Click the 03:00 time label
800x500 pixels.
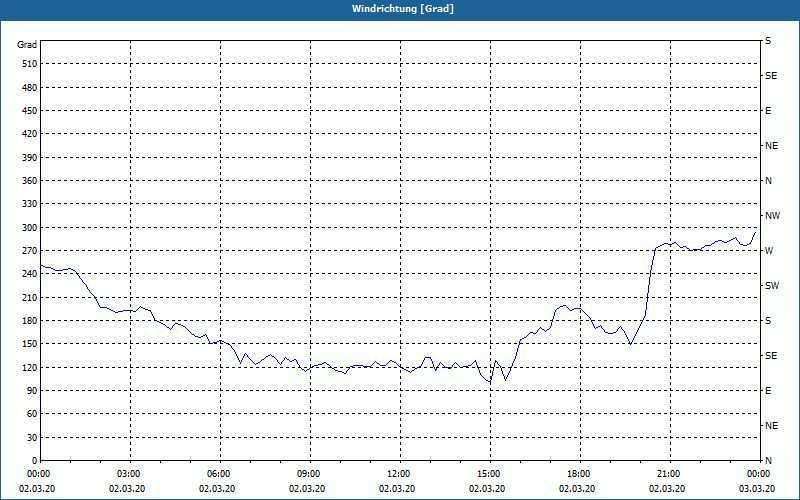130,473
